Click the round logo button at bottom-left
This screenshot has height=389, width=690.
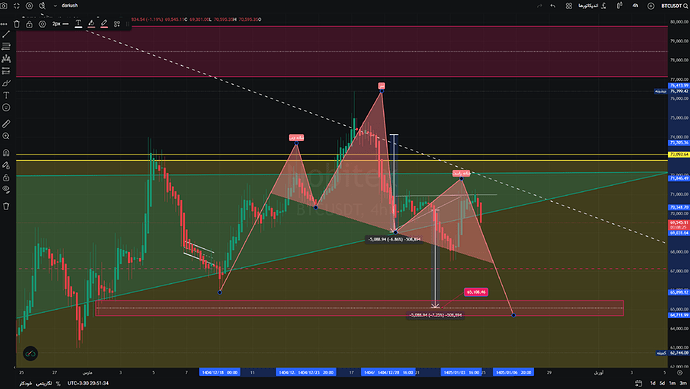pos(30,353)
